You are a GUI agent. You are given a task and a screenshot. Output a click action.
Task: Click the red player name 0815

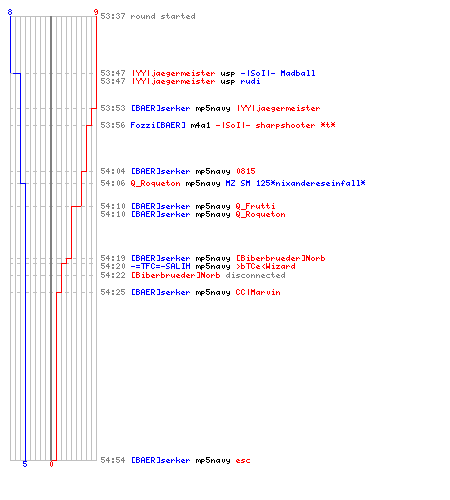pyautogui.click(x=246, y=171)
